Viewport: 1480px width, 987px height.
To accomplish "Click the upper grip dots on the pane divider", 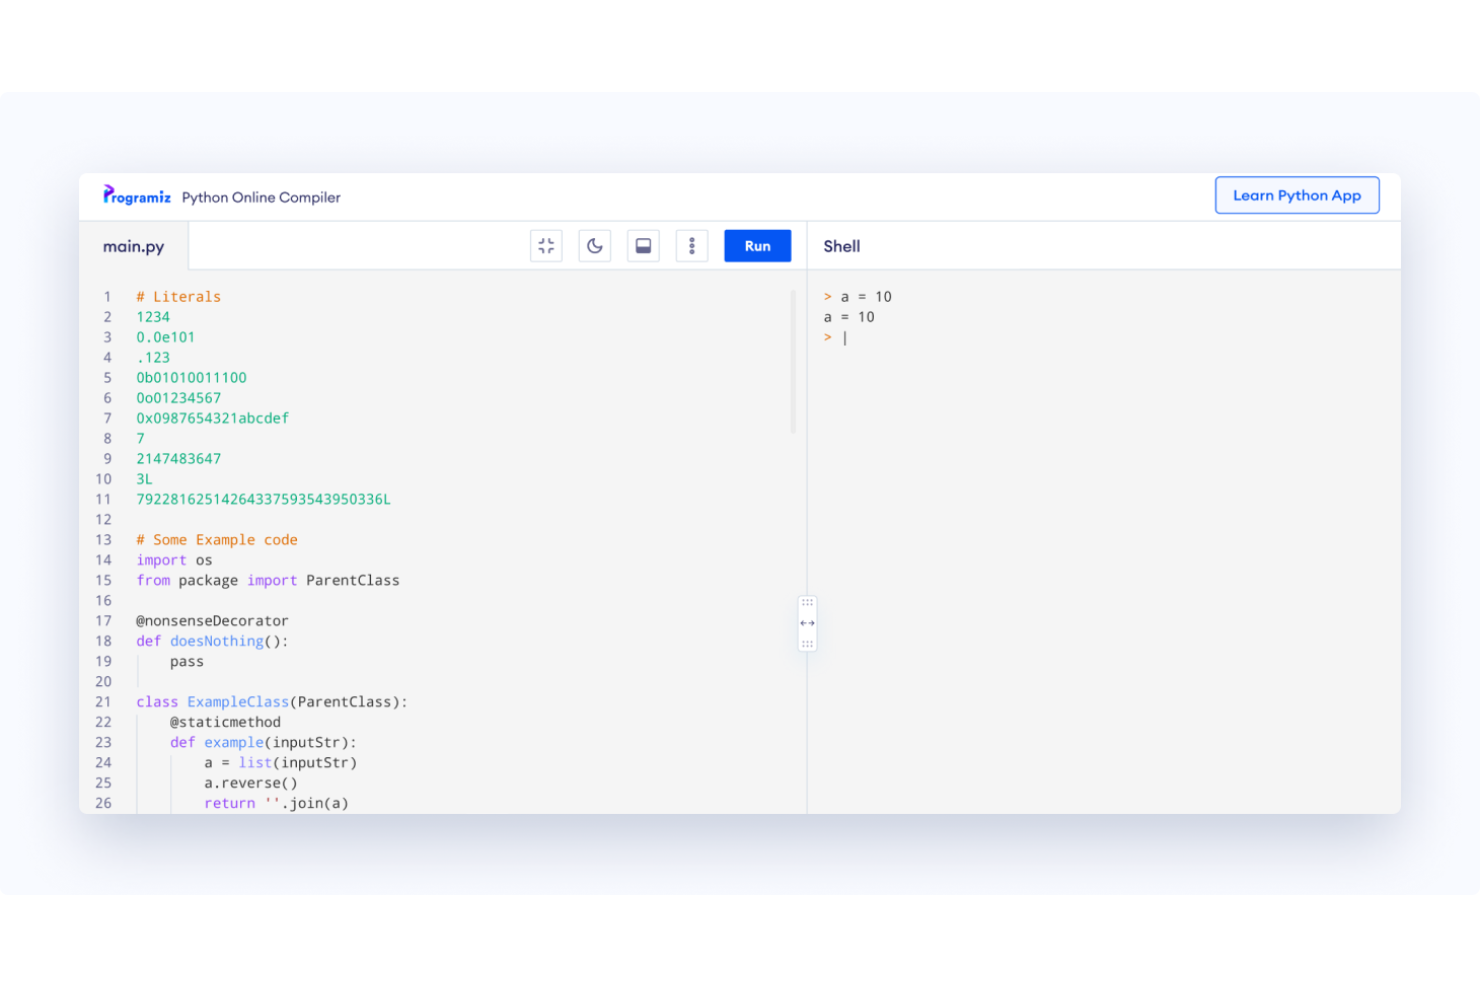I will click(807, 602).
